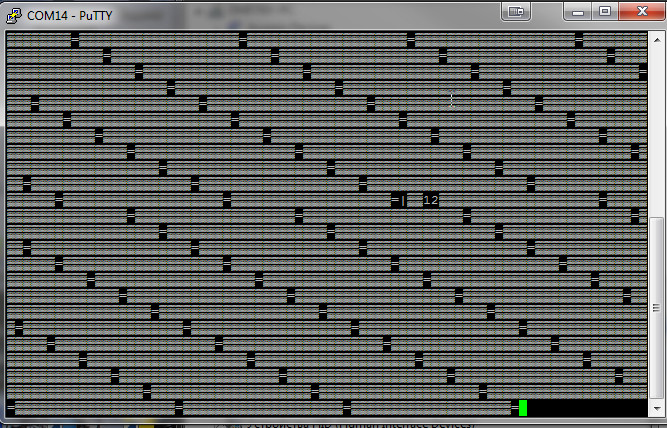This screenshot has width=667, height=428.
Task: Open the PuTTY system menu icon
Action: (x=14, y=12)
